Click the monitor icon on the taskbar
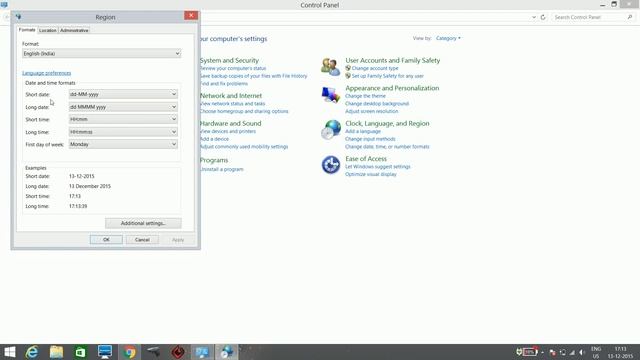Image resolution: width=640 pixels, height=360 pixels. click(x=105, y=352)
